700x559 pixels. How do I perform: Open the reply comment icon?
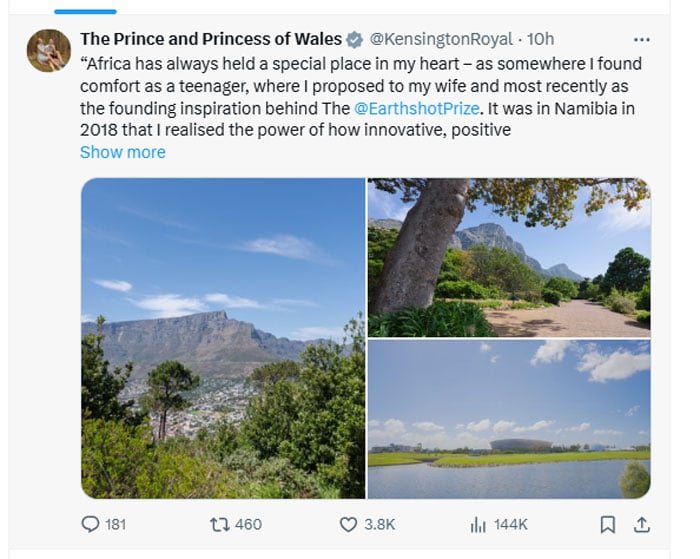coord(90,524)
